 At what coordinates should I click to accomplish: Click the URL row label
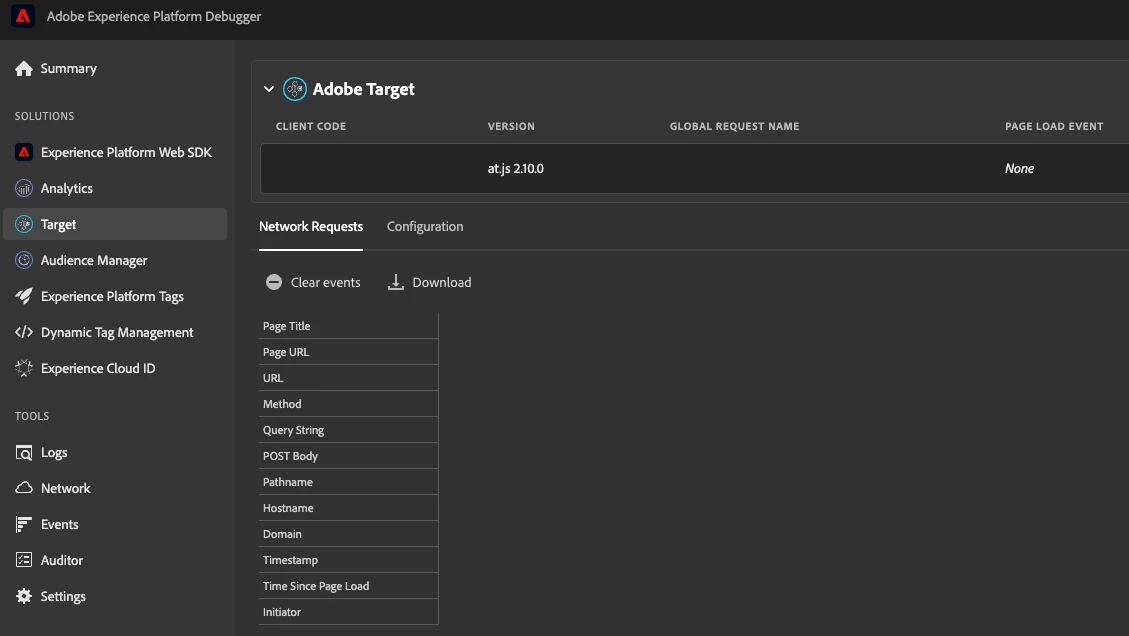tap(273, 377)
